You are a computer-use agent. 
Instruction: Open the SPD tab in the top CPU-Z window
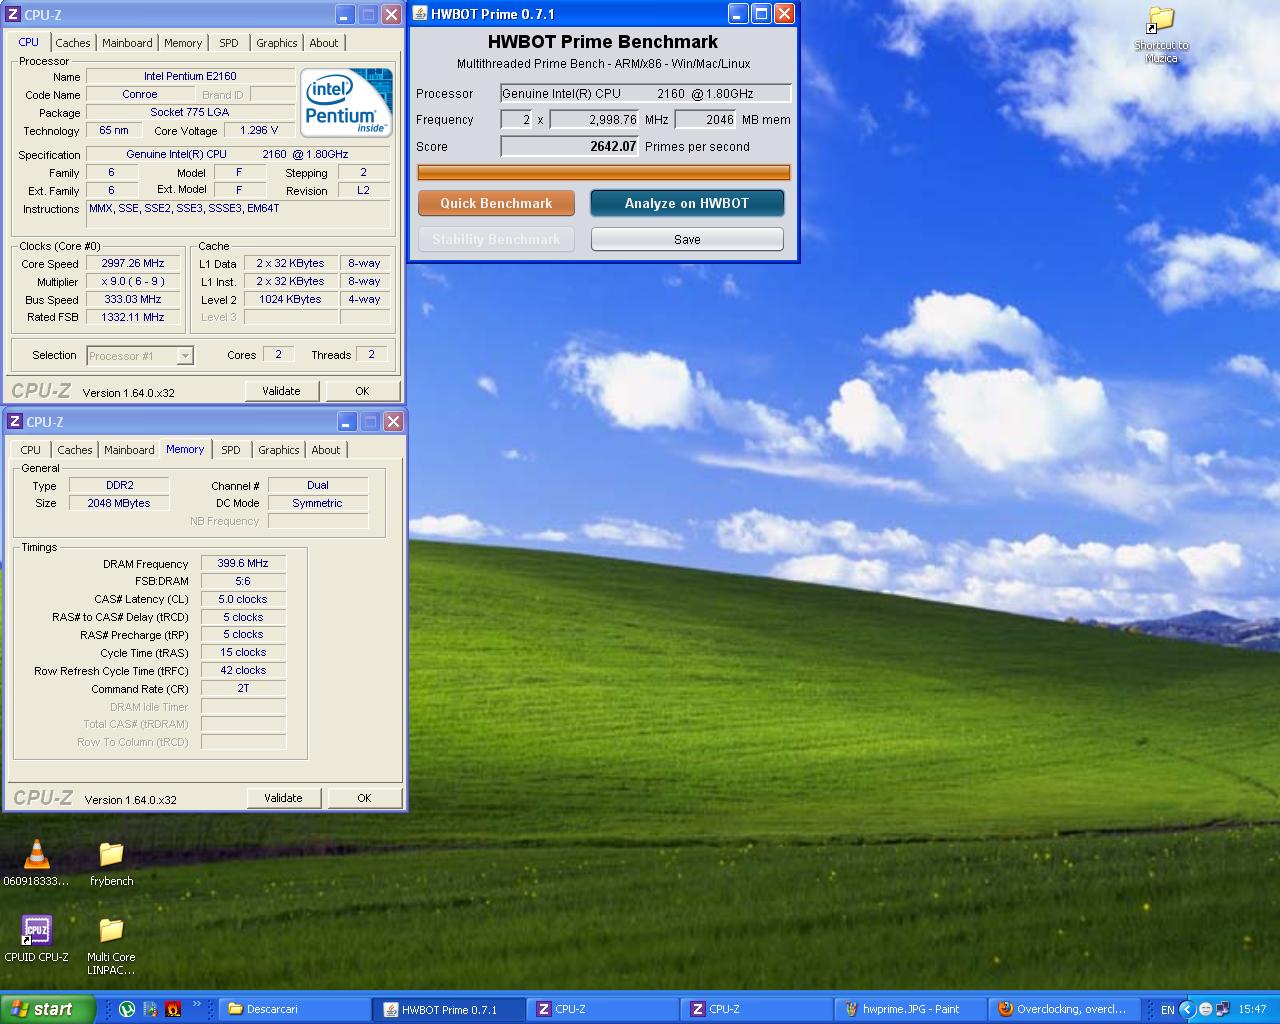[x=229, y=43]
